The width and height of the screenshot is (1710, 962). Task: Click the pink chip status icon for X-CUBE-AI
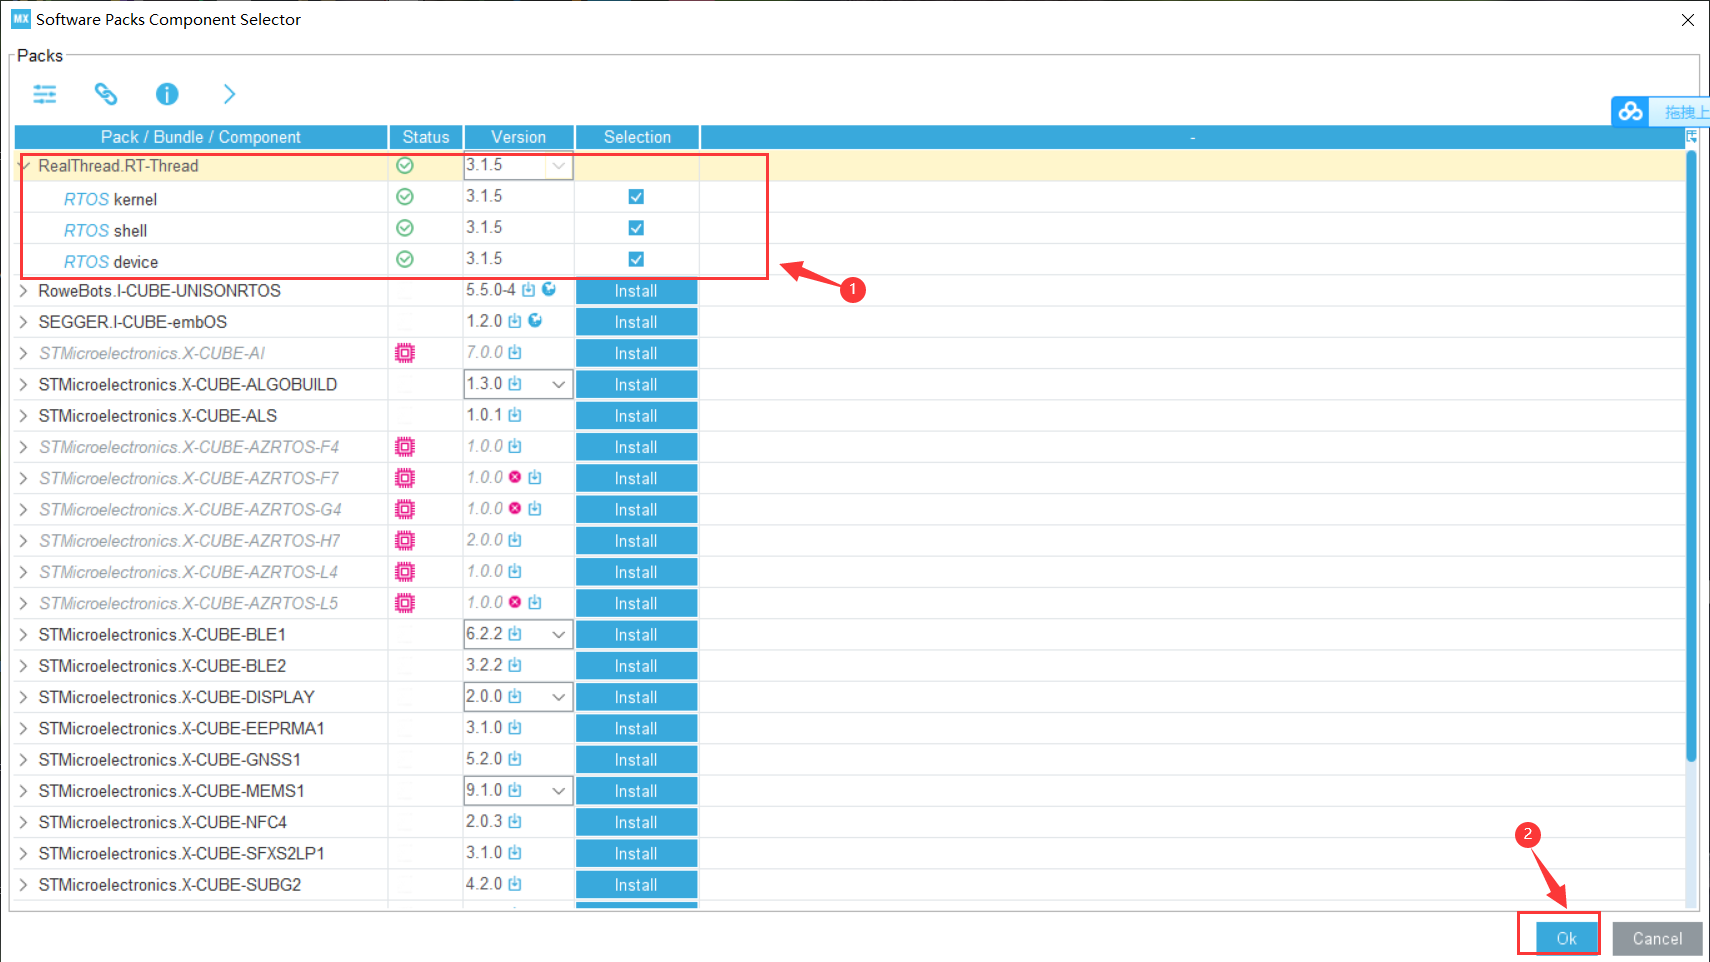(405, 353)
